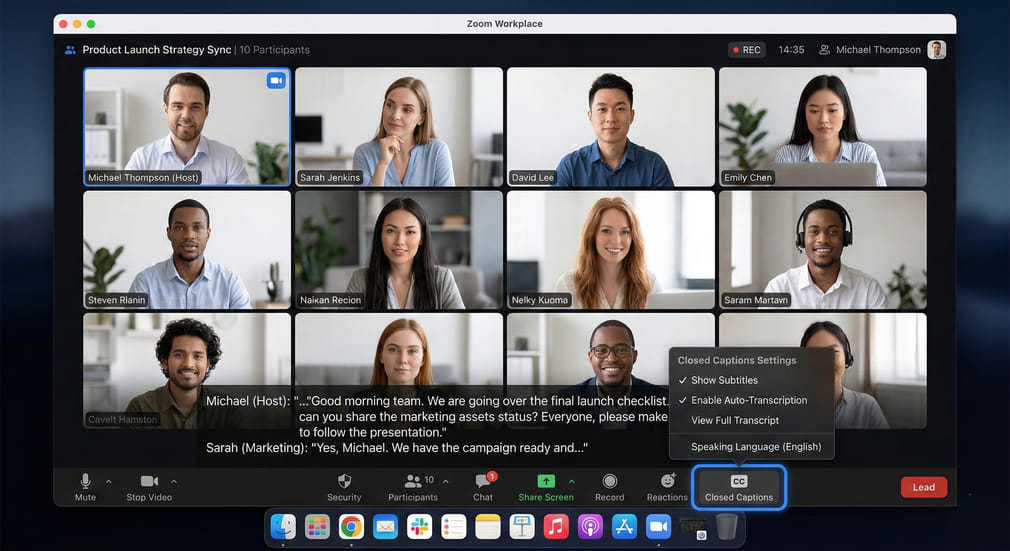Screen dimensions: 1010x551
Task: Select Sarah Jenkins video tile
Action: coord(399,127)
